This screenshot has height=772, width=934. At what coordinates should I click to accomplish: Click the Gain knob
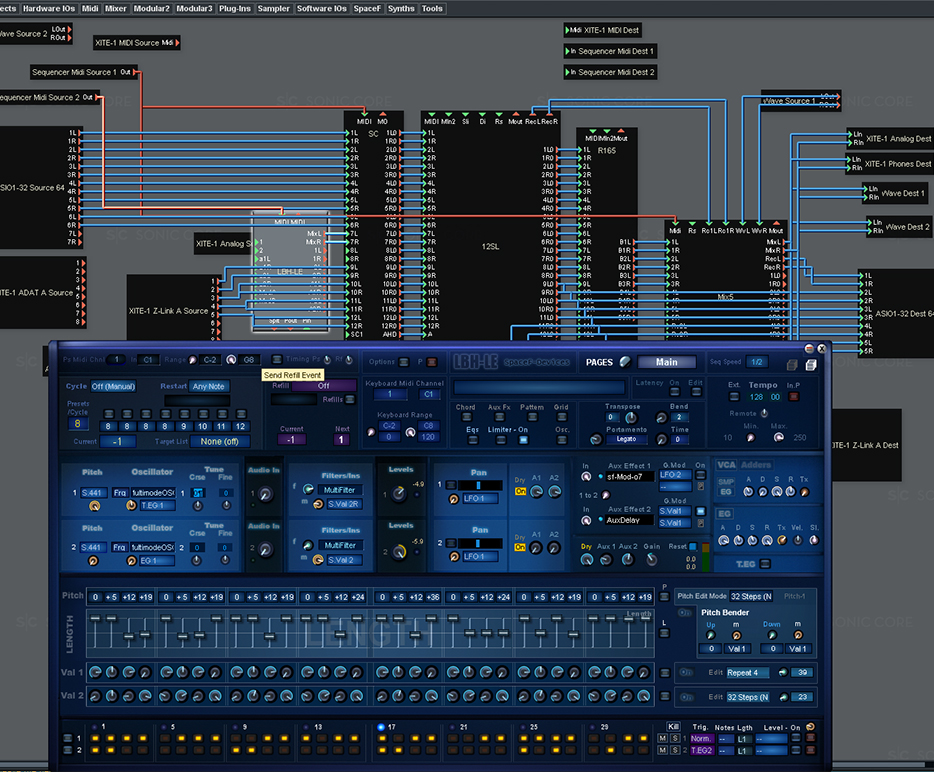pyautogui.click(x=652, y=559)
